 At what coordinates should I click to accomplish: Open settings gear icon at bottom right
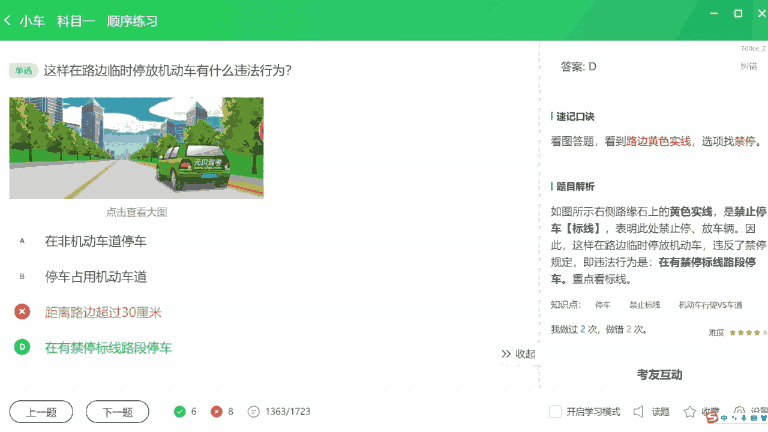coord(740,410)
